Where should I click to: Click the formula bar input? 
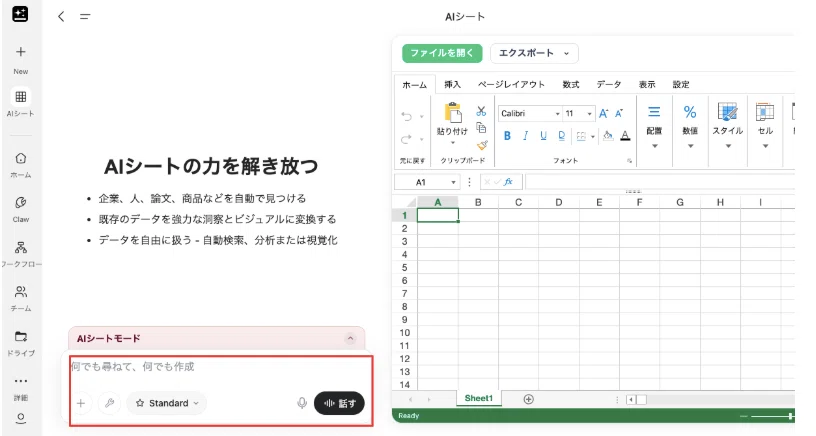tap(659, 182)
